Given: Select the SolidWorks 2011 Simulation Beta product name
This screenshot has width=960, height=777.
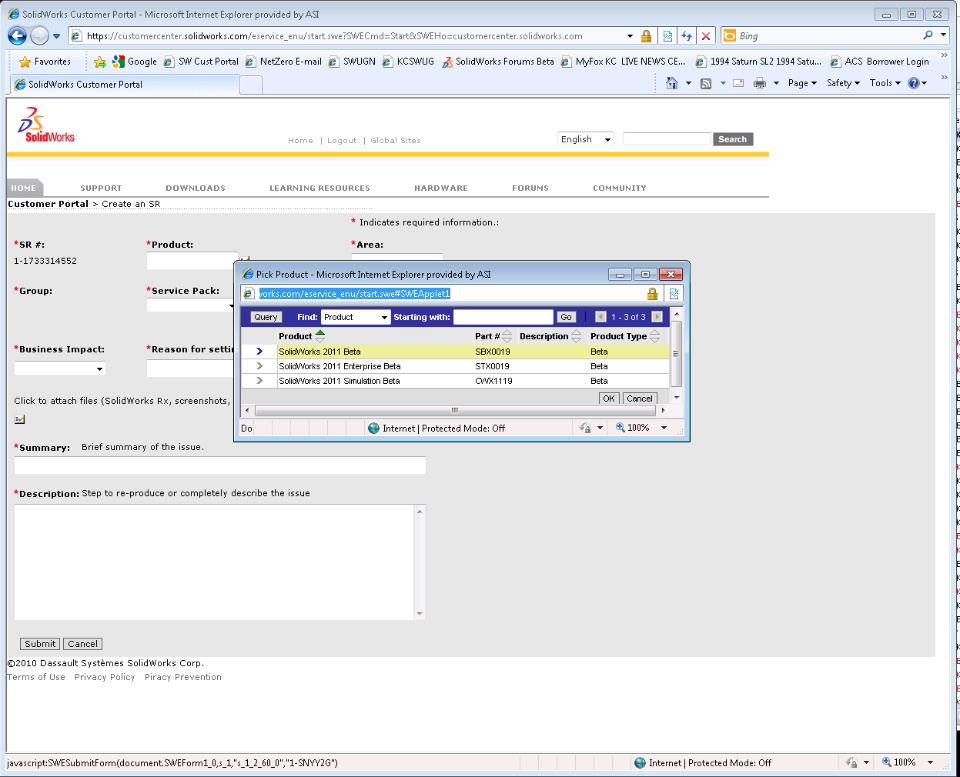Looking at the screenshot, I should coord(339,381).
